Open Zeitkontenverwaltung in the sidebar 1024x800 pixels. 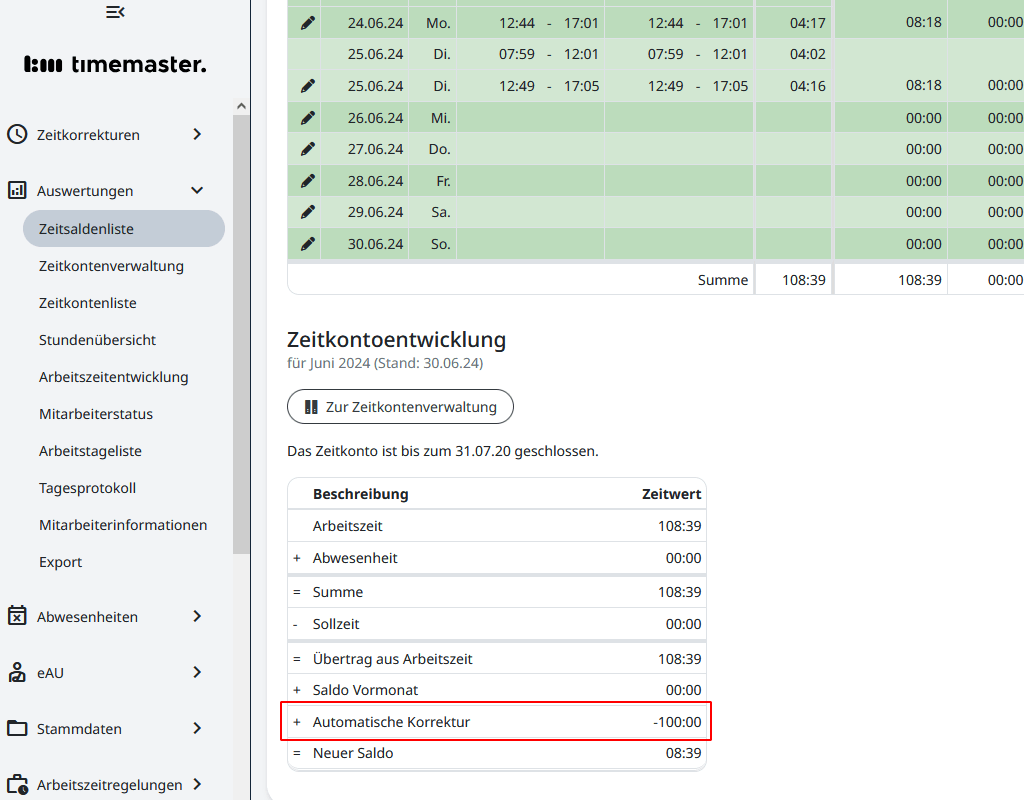tap(111, 266)
